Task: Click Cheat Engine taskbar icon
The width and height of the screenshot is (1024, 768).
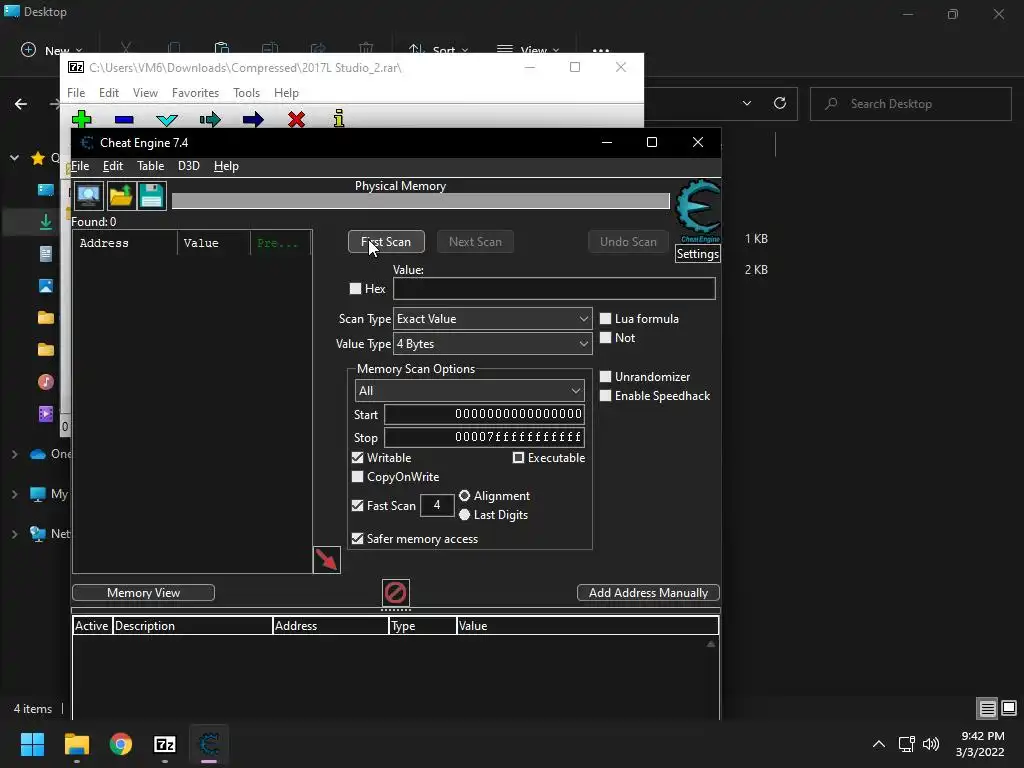Action: [x=209, y=744]
